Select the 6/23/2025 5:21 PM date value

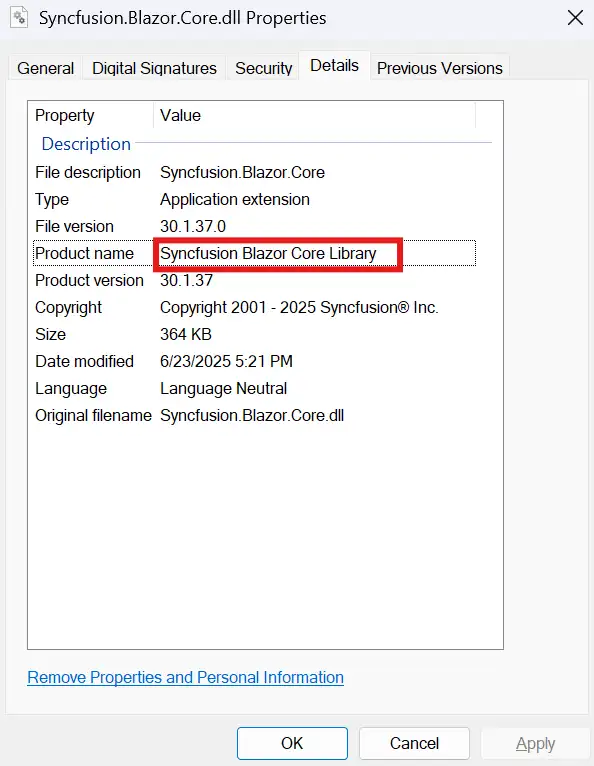pos(226,361)
